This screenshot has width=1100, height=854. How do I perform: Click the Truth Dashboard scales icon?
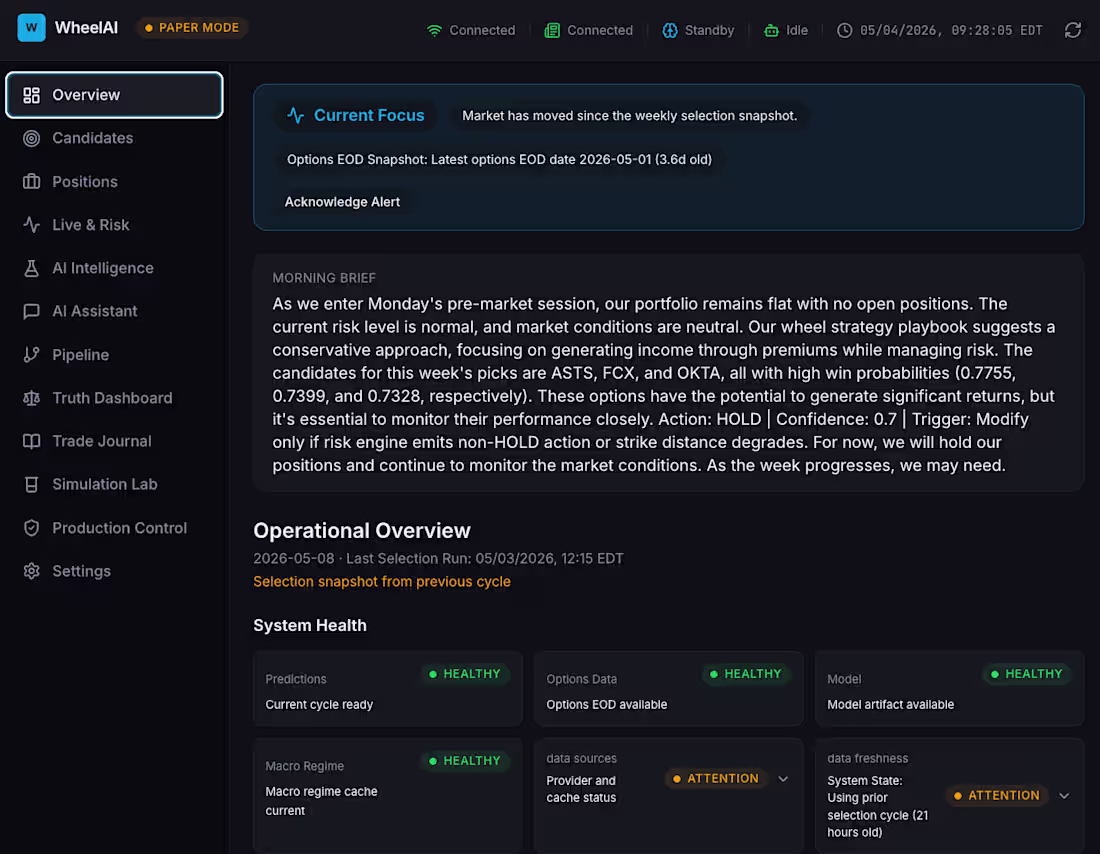32,398
